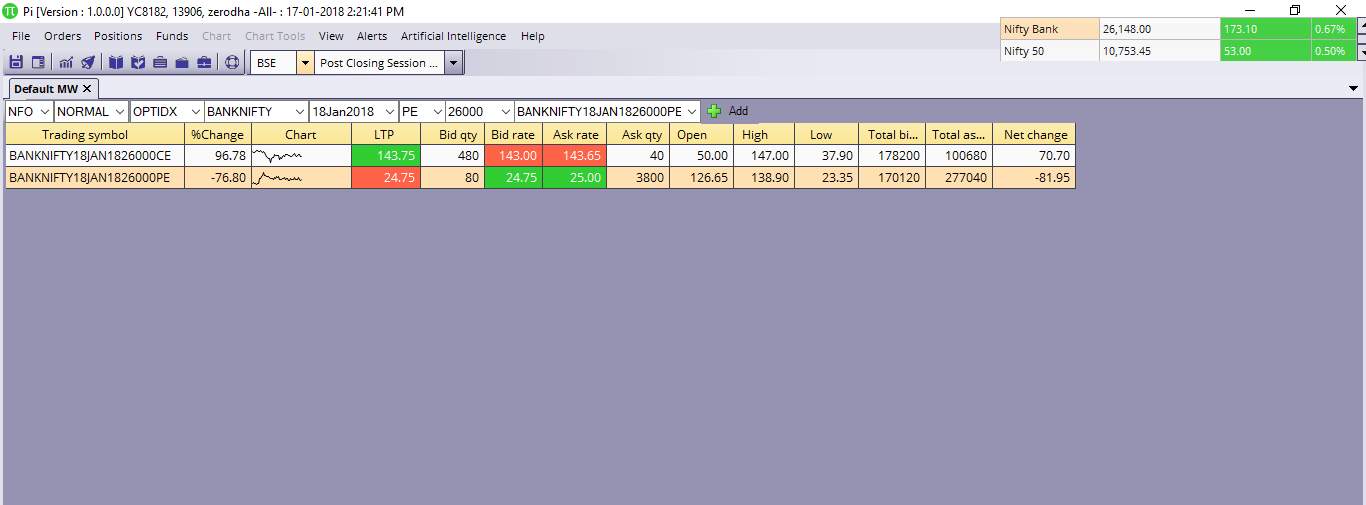Sort by Open column header
The width and height of the screenshot is (1366, 505).
tap(702, 135)
